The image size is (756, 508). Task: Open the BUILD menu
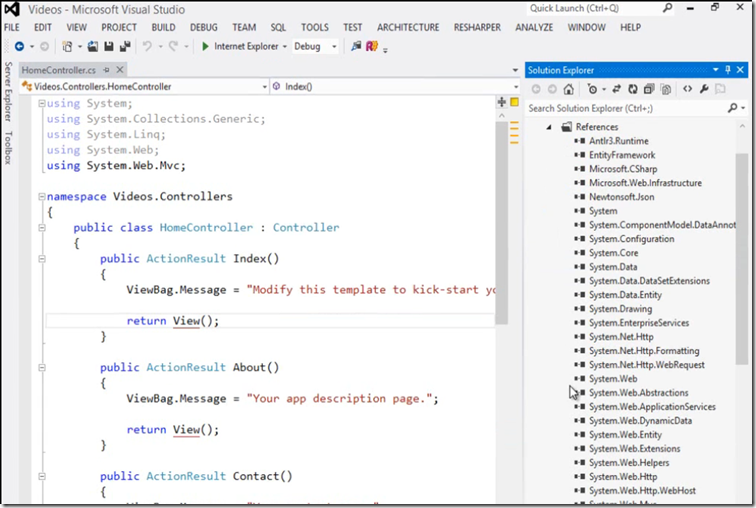pos(163,27)
